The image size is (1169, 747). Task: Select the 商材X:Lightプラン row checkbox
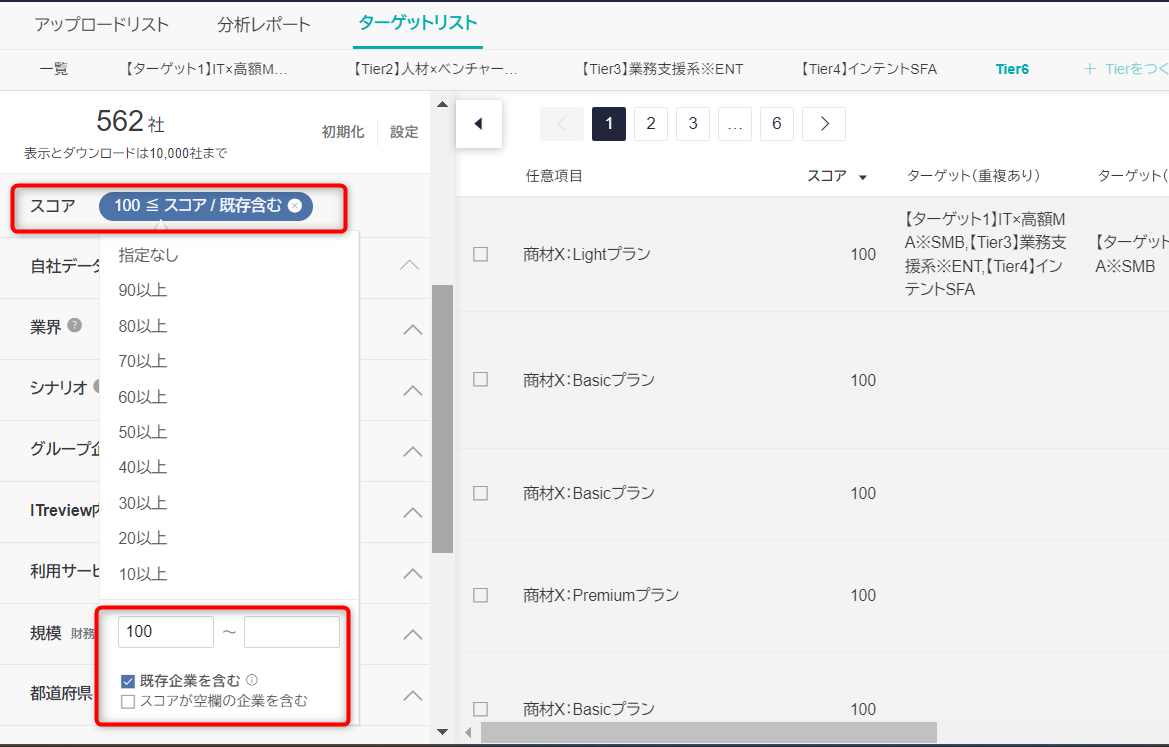point(480,254)
